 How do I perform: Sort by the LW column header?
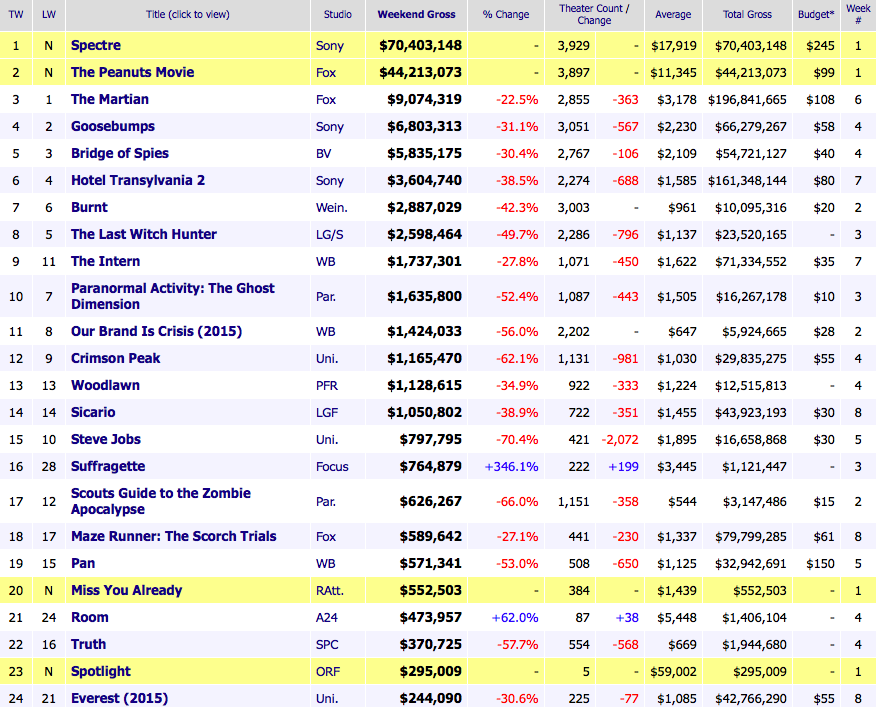pyautogui.click(x=49, y=15)
